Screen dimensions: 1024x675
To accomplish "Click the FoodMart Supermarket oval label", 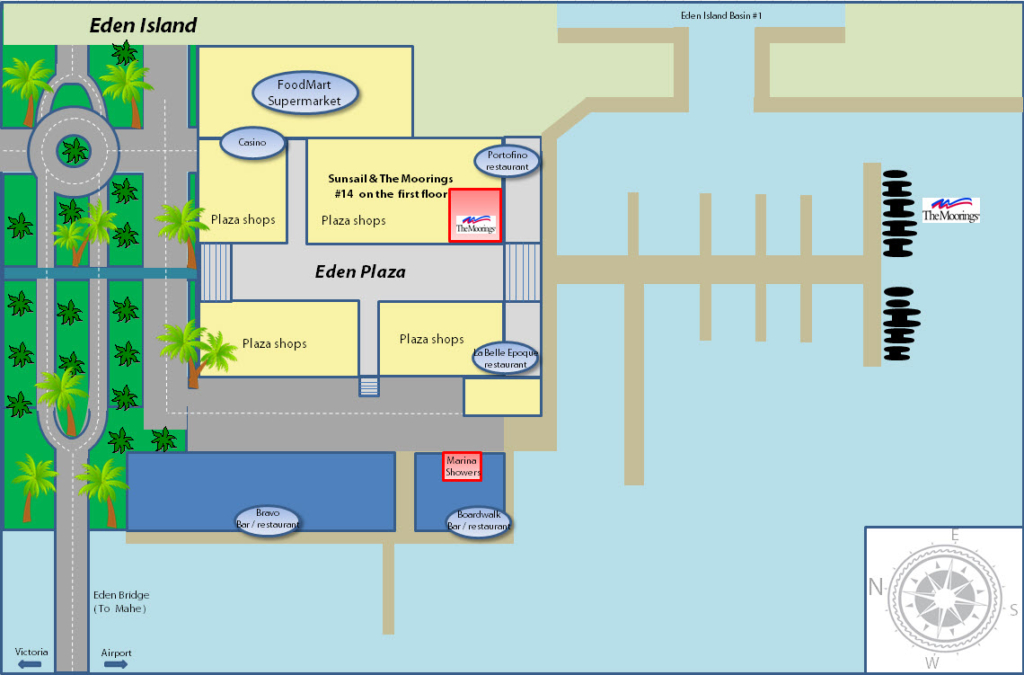I will coord(305,93).
